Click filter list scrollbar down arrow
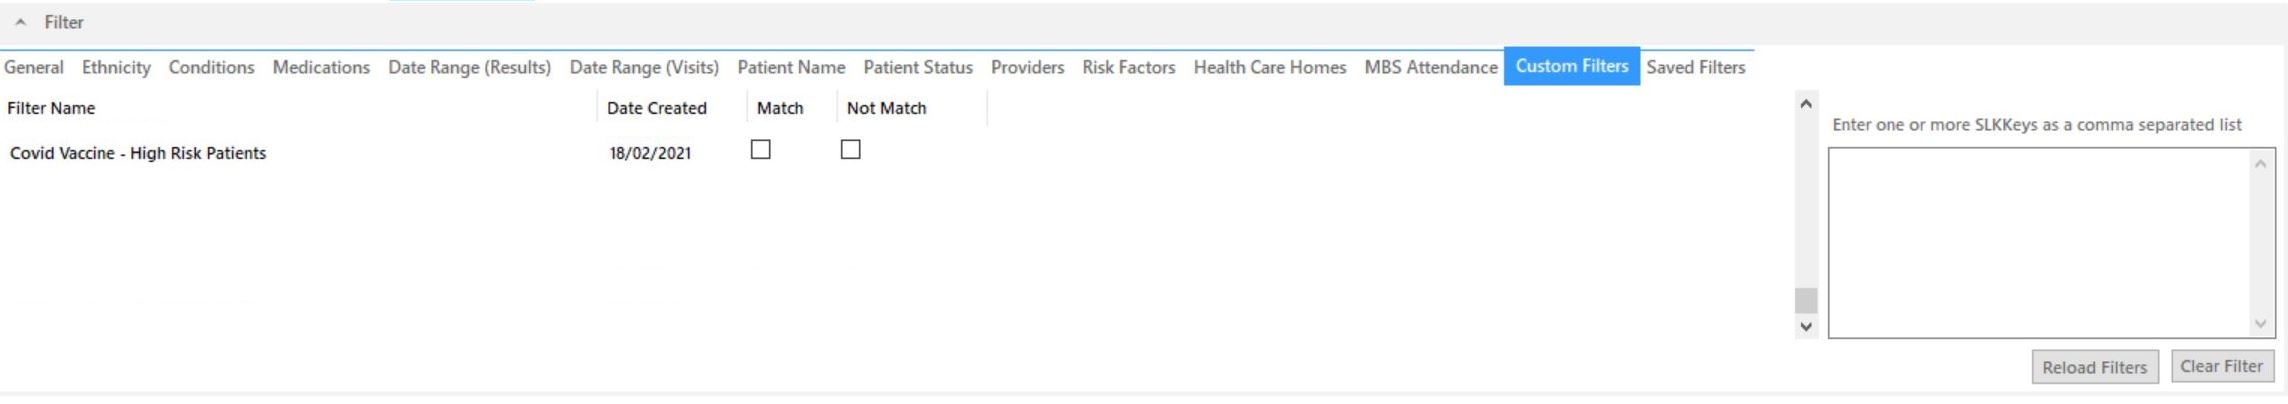The width and height of the screenshot is (2288, 404). [x=1806, y=326]
